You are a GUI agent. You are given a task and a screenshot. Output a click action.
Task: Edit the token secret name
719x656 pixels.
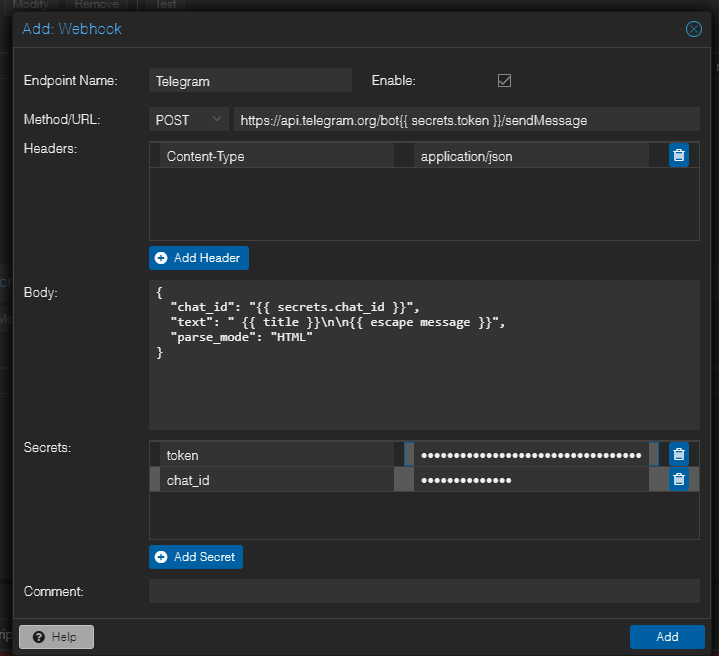(277, 455)
